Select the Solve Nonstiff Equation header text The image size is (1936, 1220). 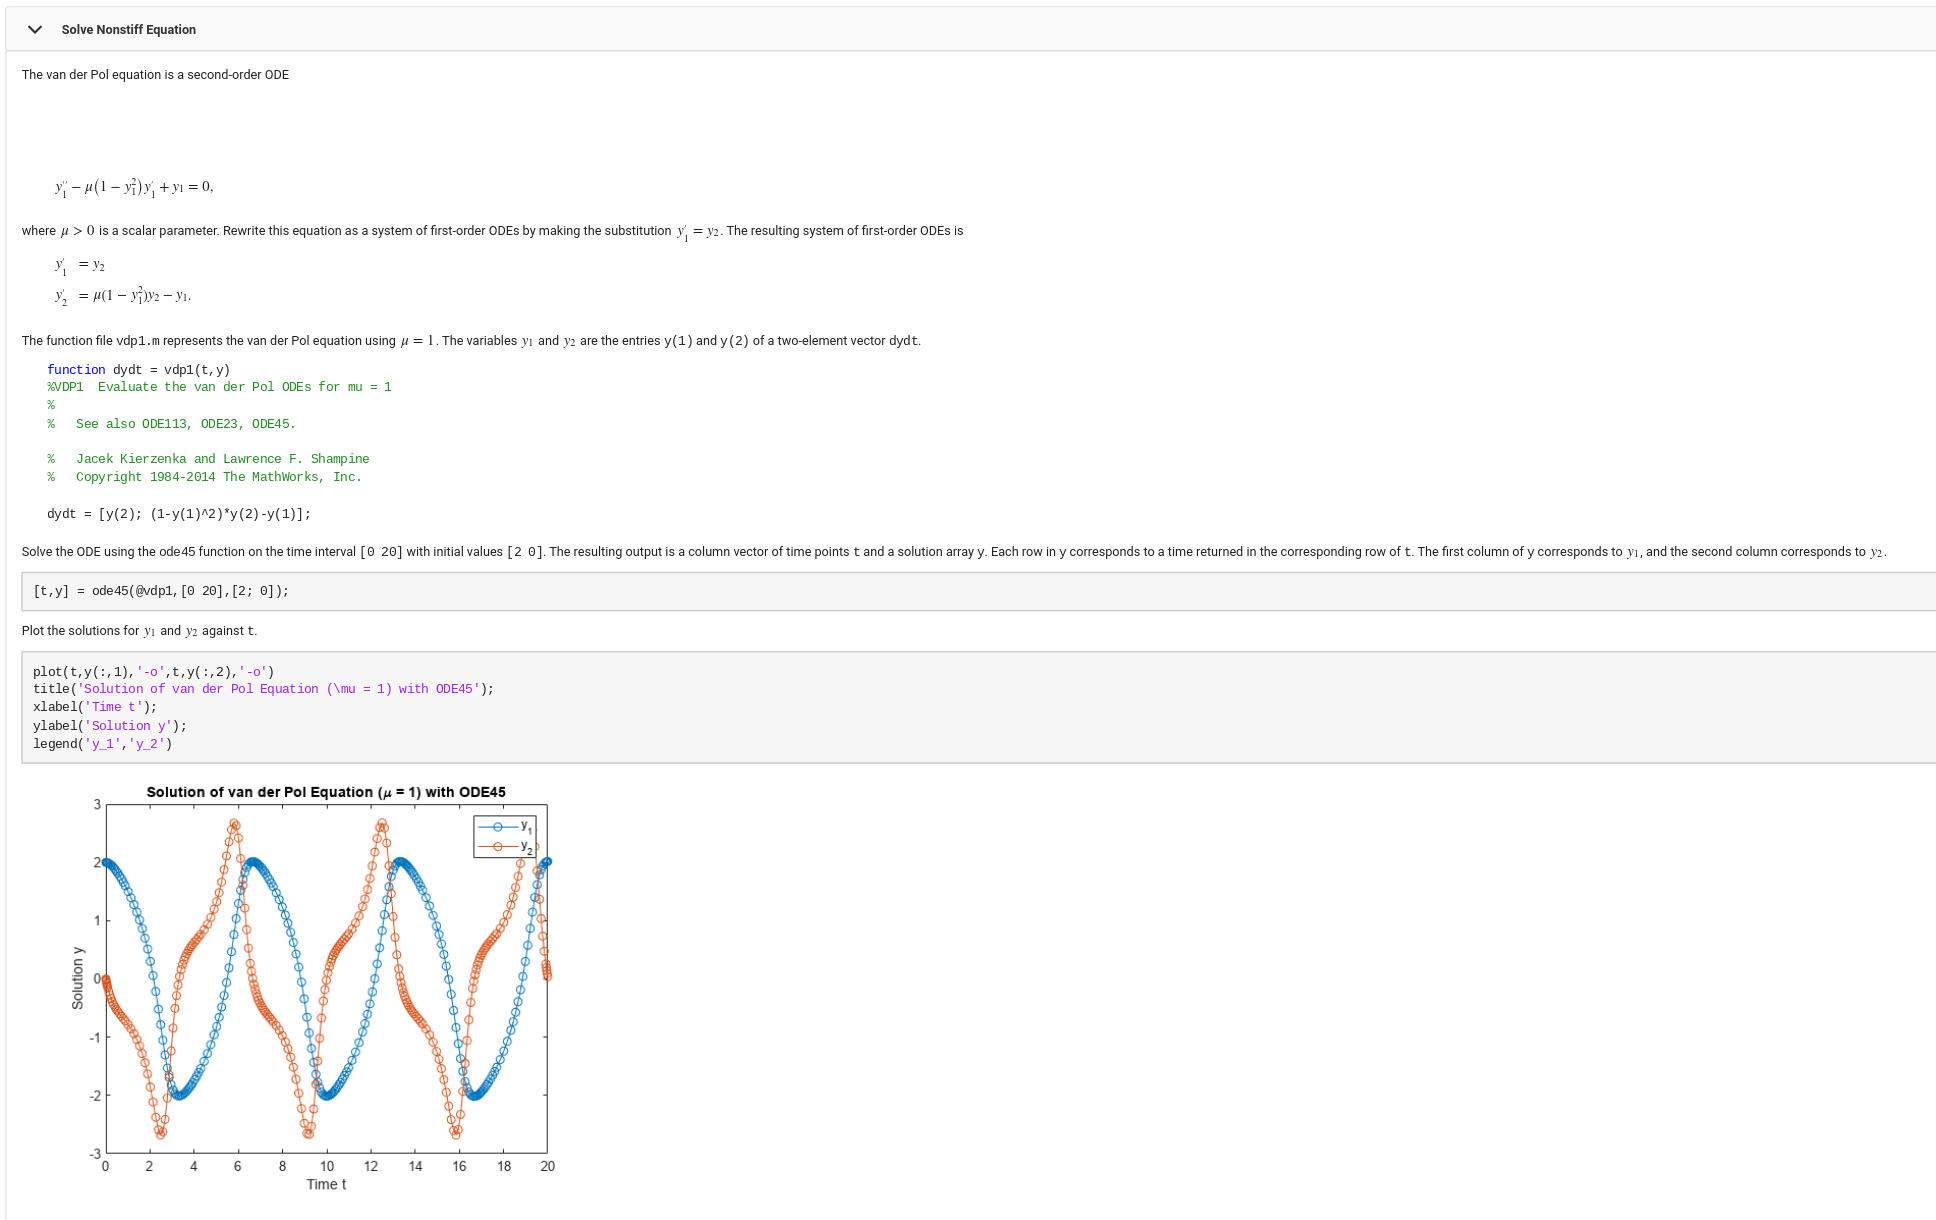tap(129, 29)
